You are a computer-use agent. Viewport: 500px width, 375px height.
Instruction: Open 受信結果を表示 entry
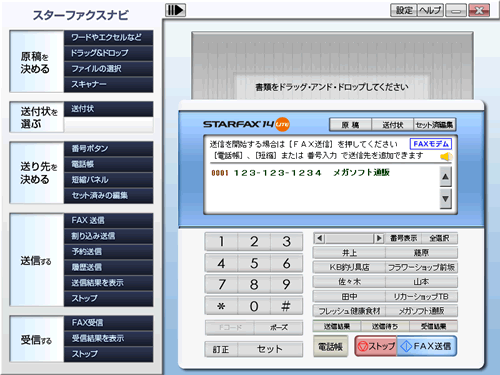(108, 339)
